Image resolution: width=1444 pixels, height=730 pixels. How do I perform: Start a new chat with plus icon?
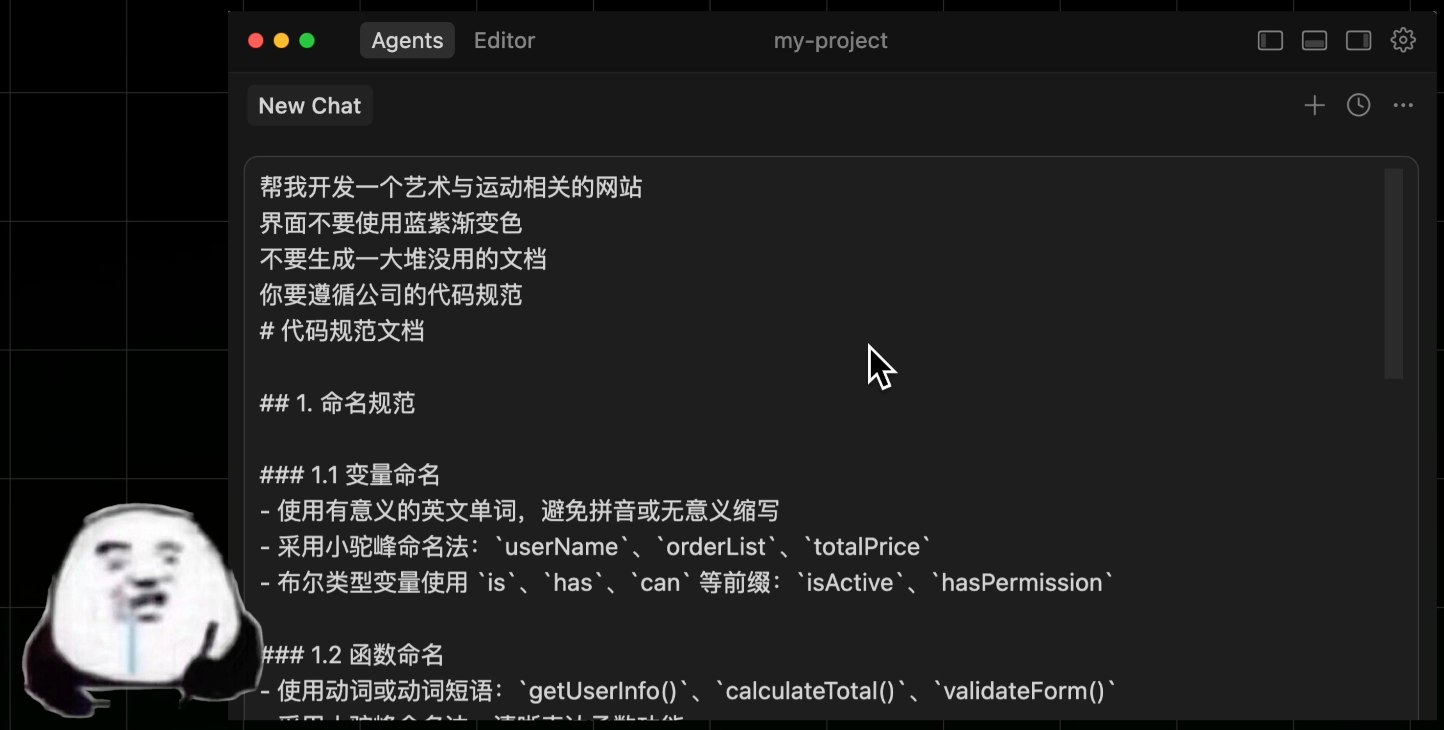(1314, 105)
